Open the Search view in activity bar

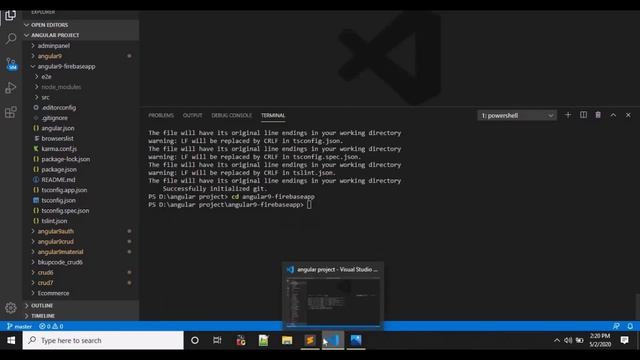coord(11,39)
